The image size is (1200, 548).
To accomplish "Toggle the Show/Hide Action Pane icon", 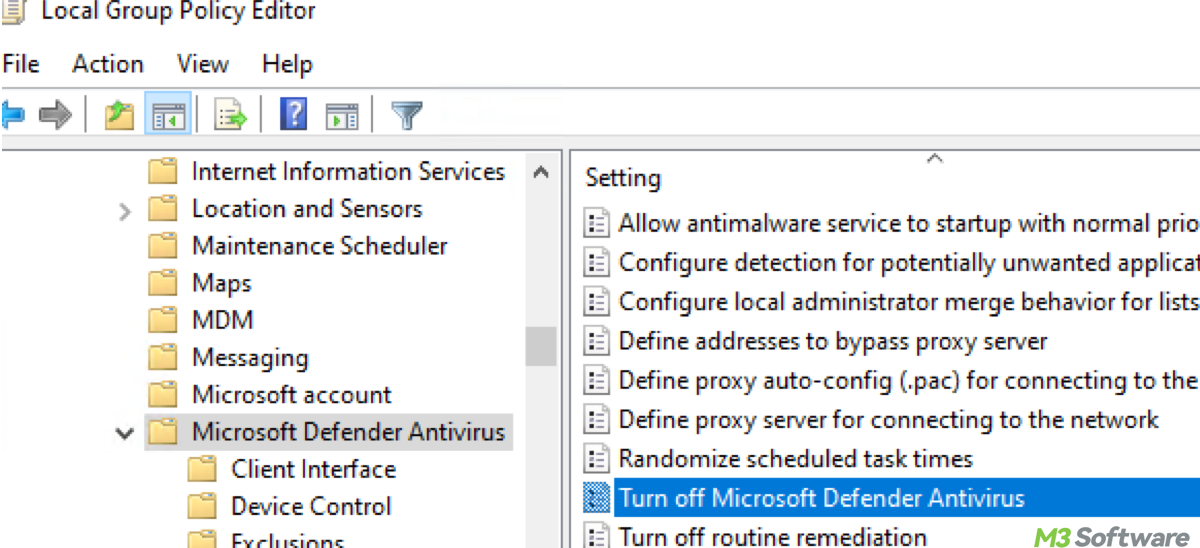I will (342, 115).
